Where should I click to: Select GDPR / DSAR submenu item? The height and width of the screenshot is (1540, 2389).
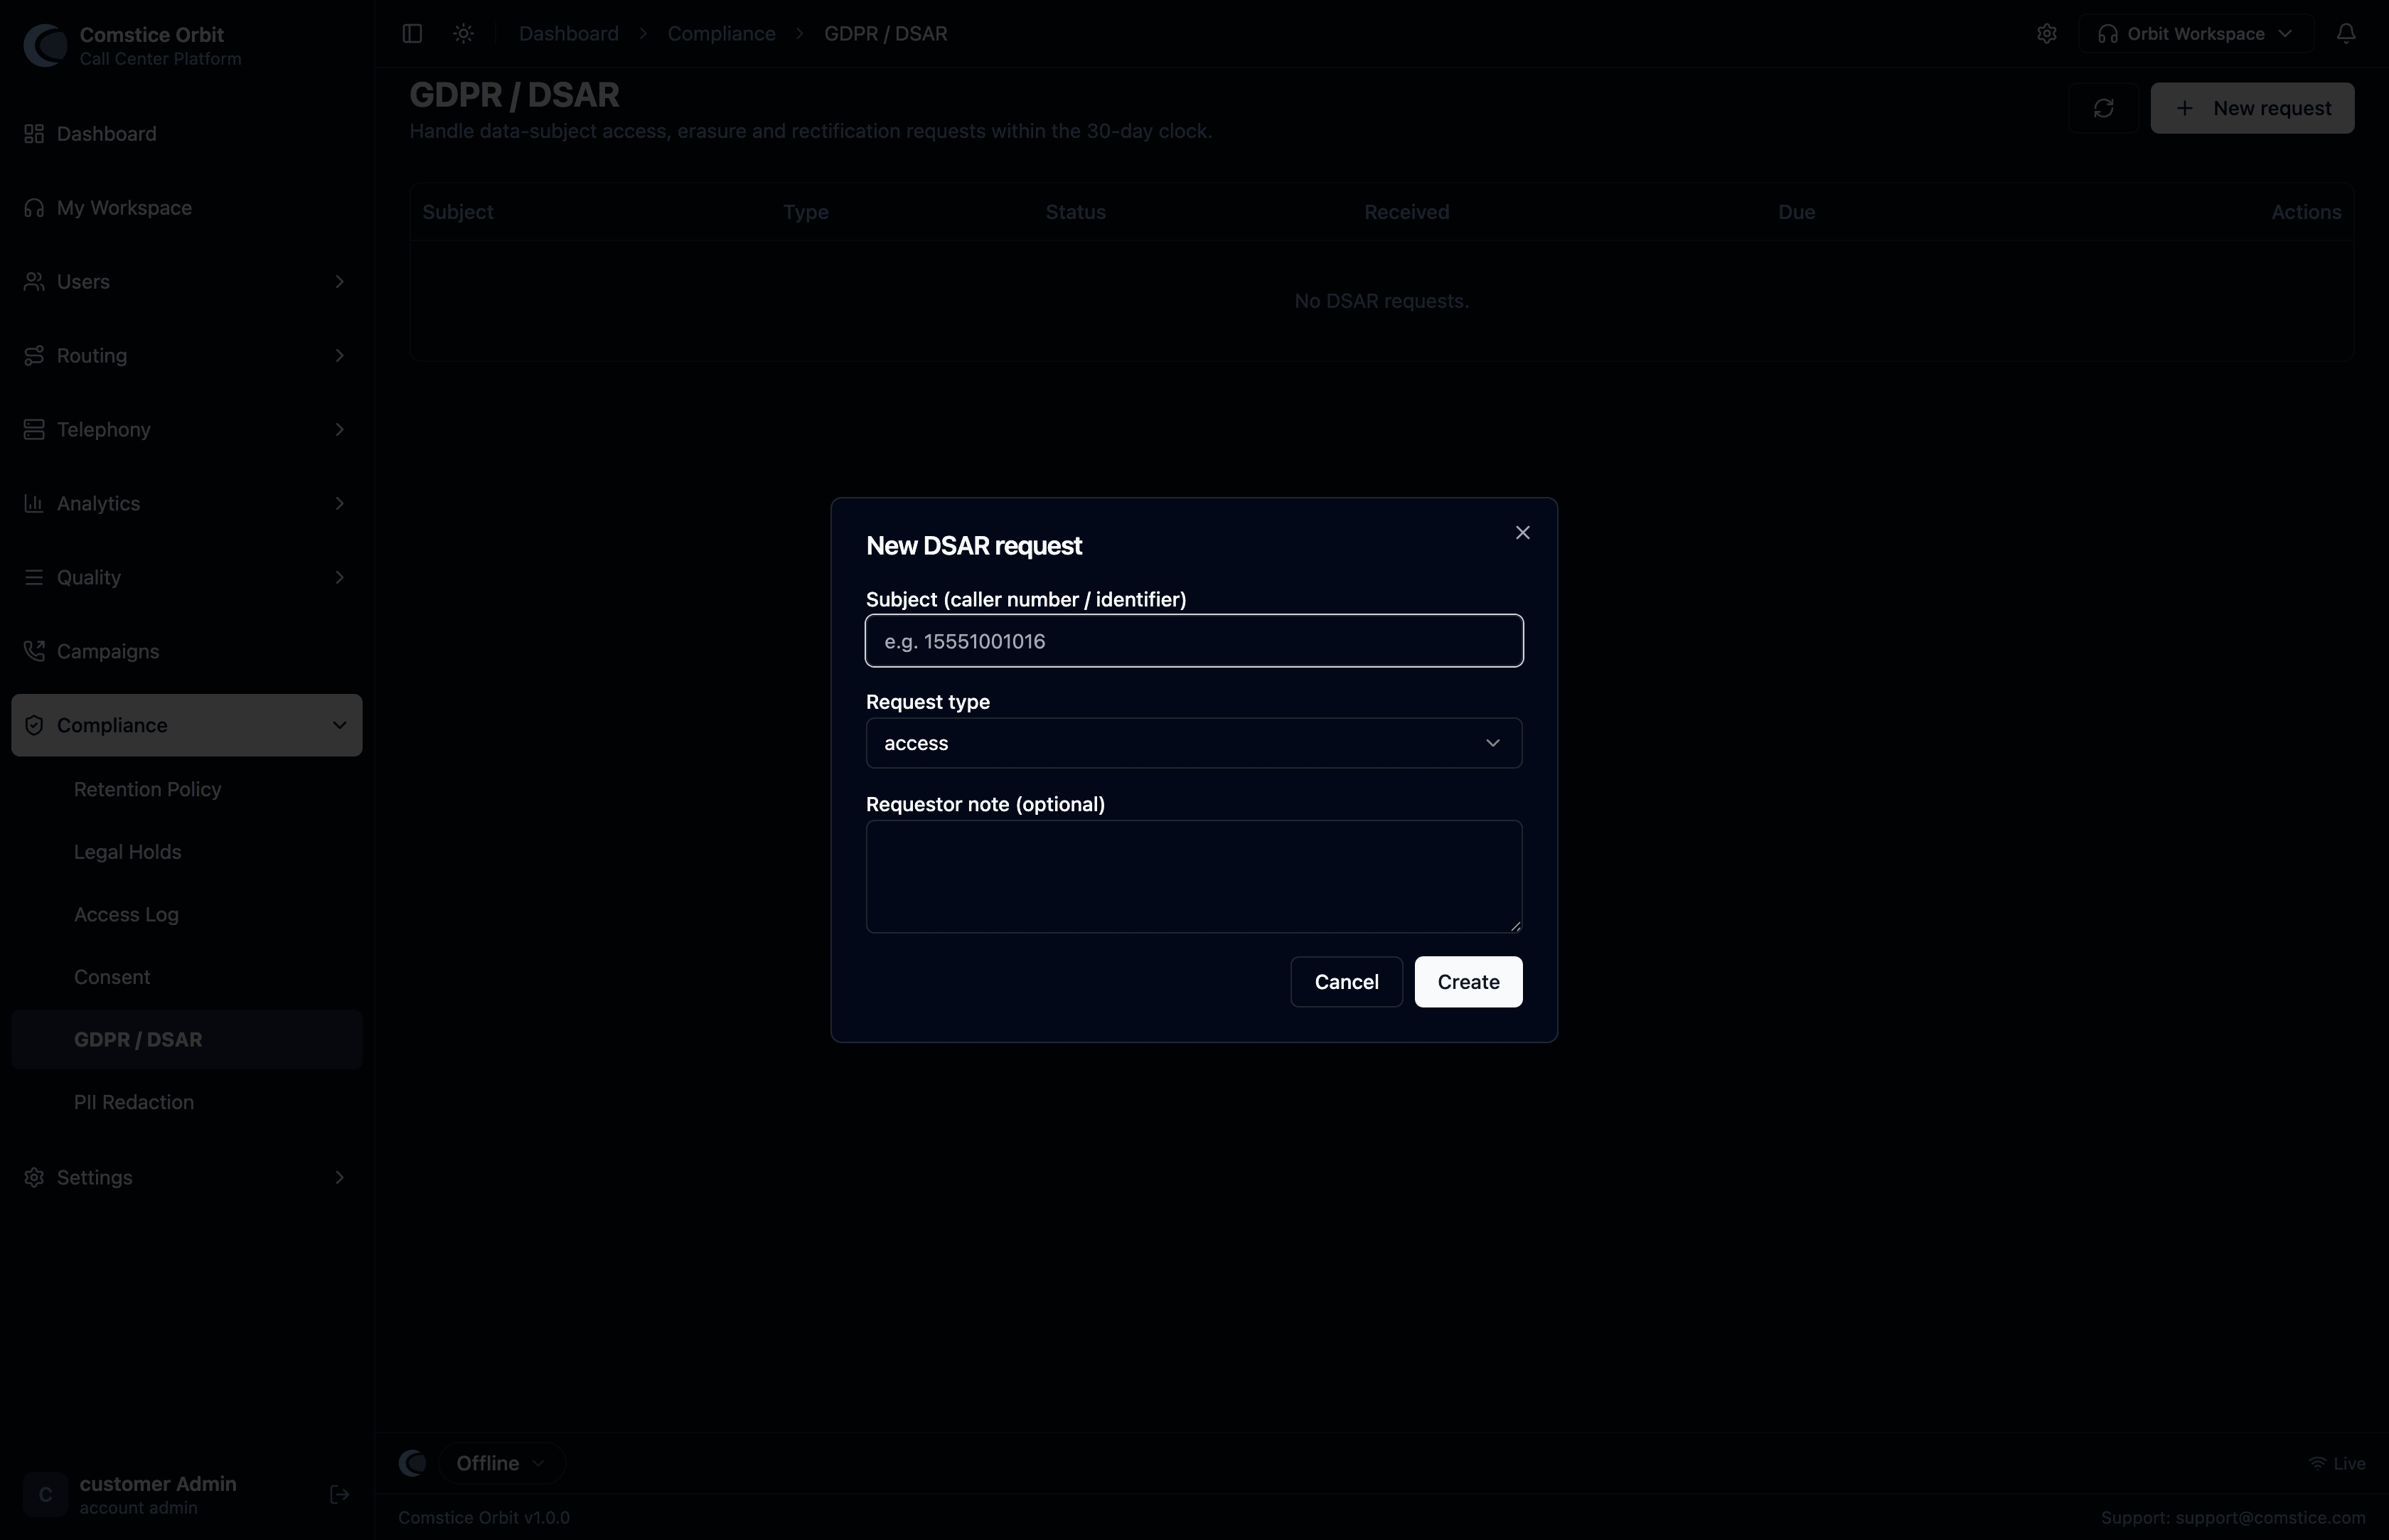click(x=187, y=1040)
